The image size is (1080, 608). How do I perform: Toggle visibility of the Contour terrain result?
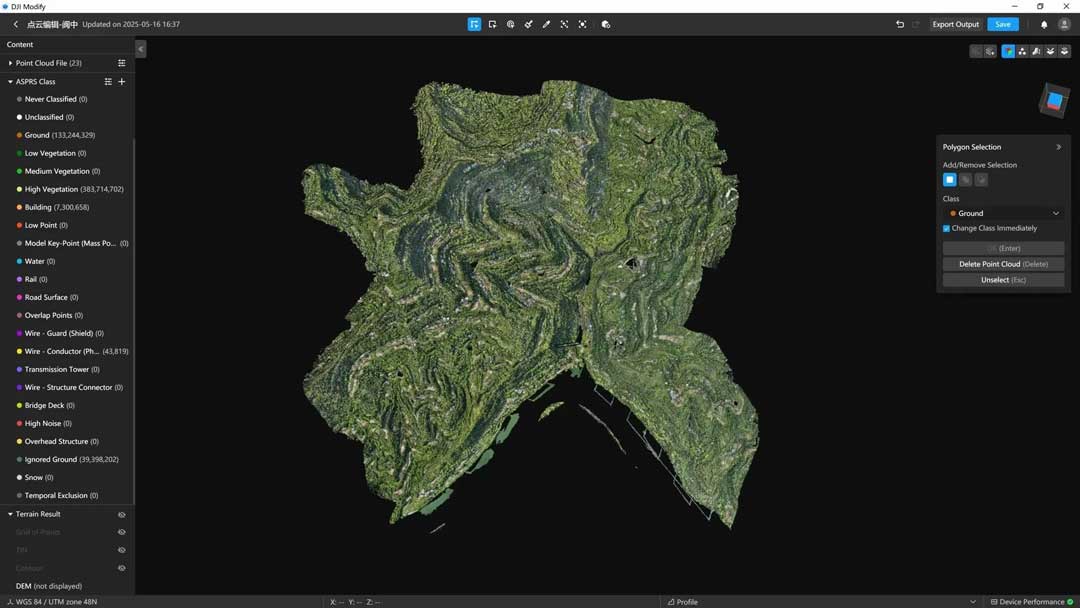pyautogui.click(x=121, y=568)
